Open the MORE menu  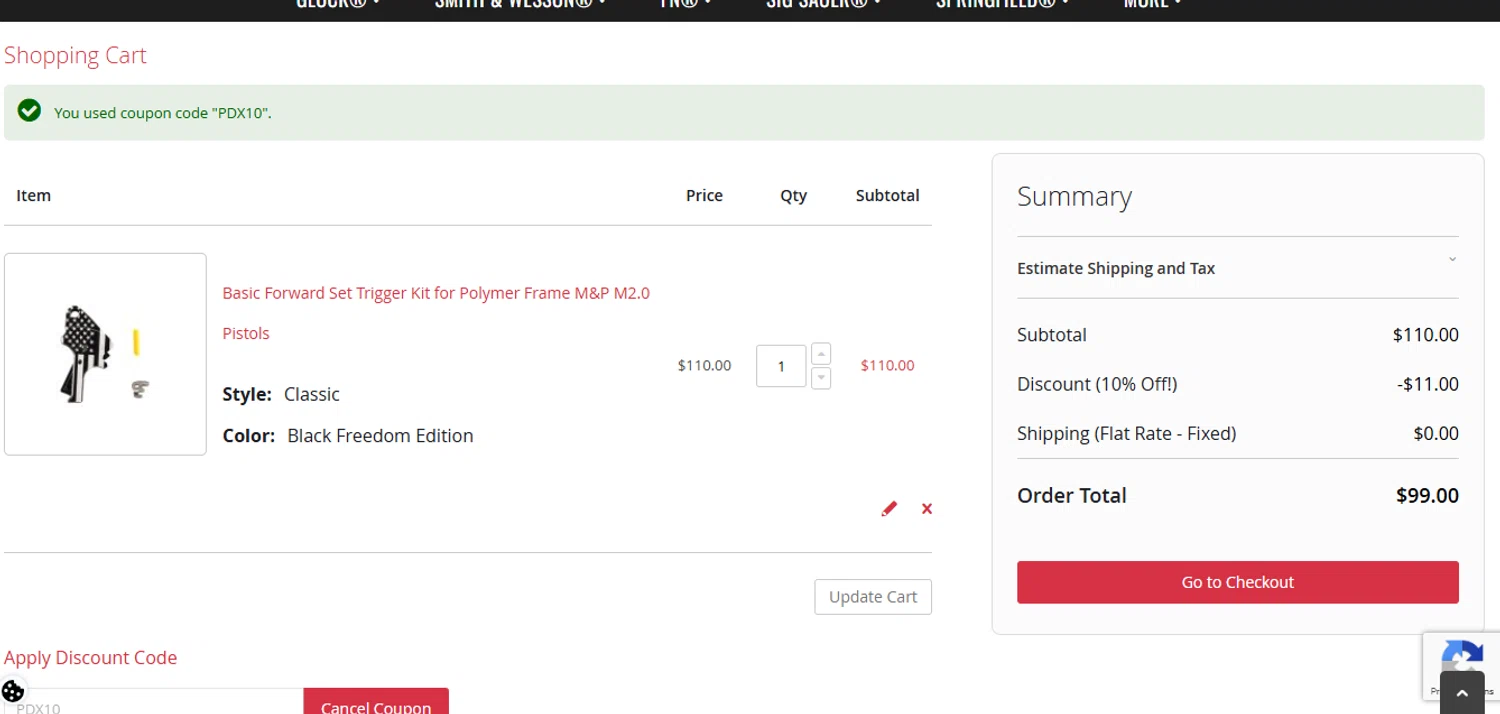[1152, 3]
